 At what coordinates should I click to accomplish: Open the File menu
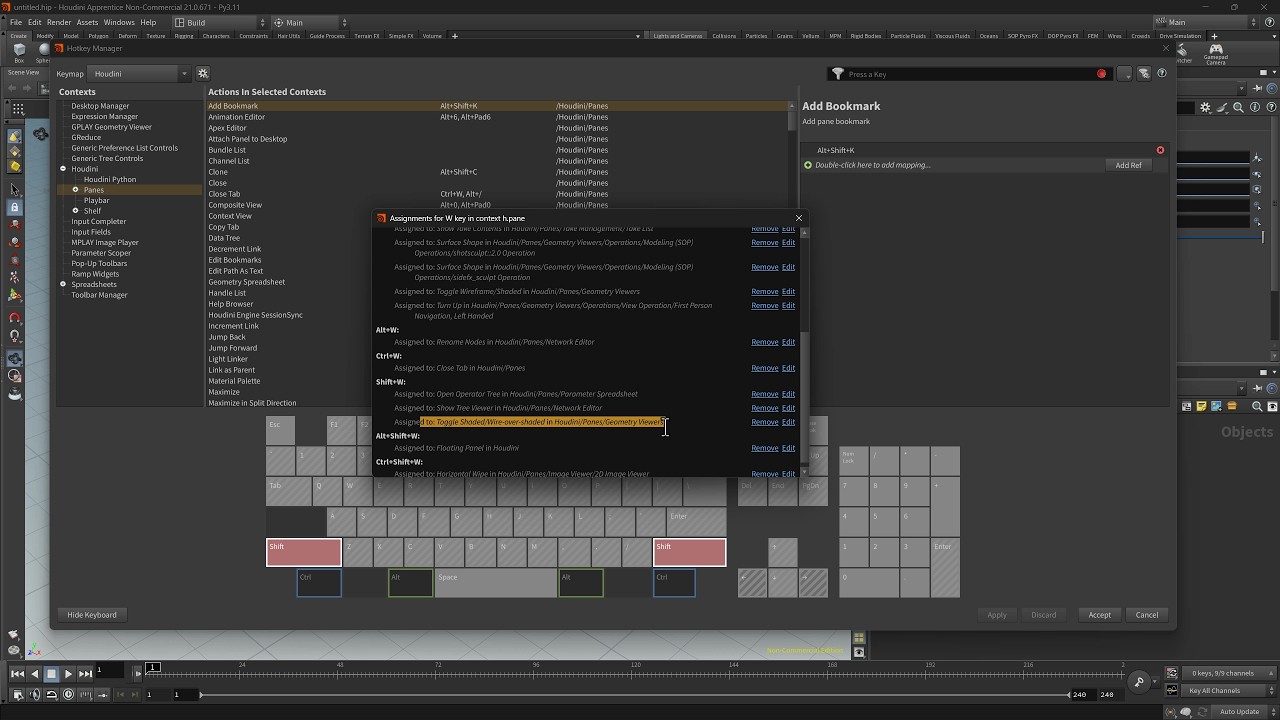click(16, 22)
